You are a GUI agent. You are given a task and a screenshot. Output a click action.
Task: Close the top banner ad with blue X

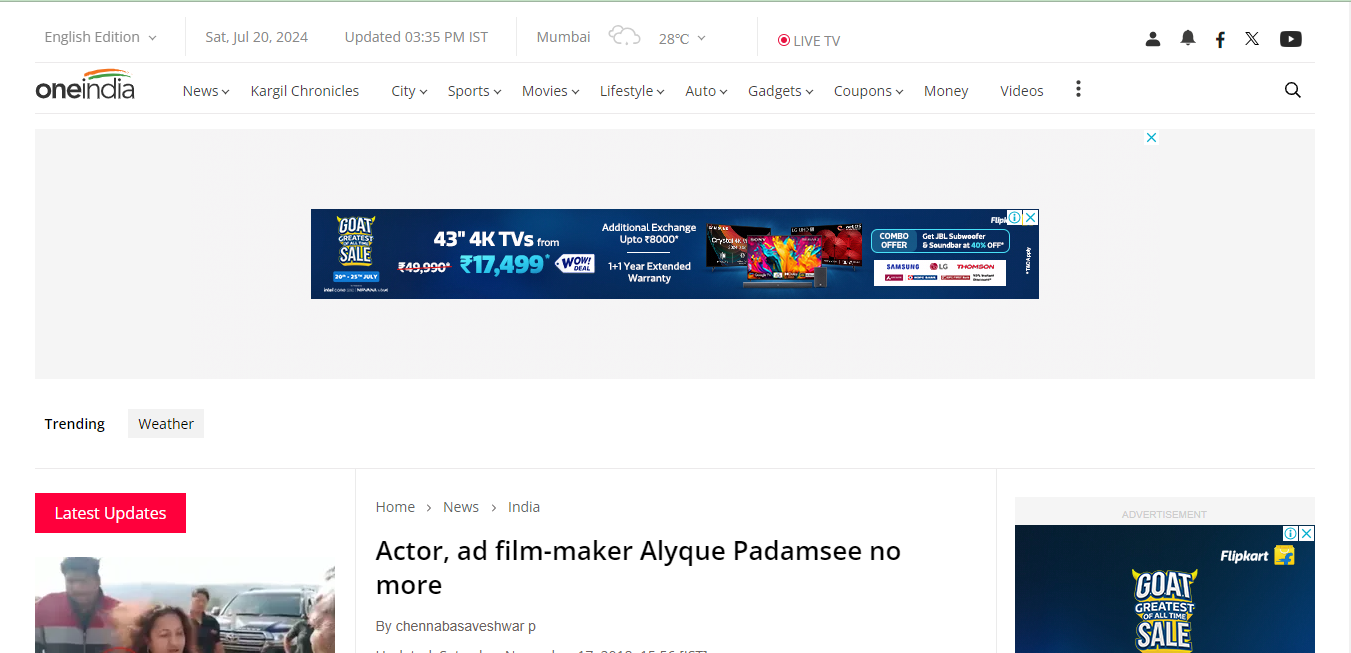coord(1151,138)
